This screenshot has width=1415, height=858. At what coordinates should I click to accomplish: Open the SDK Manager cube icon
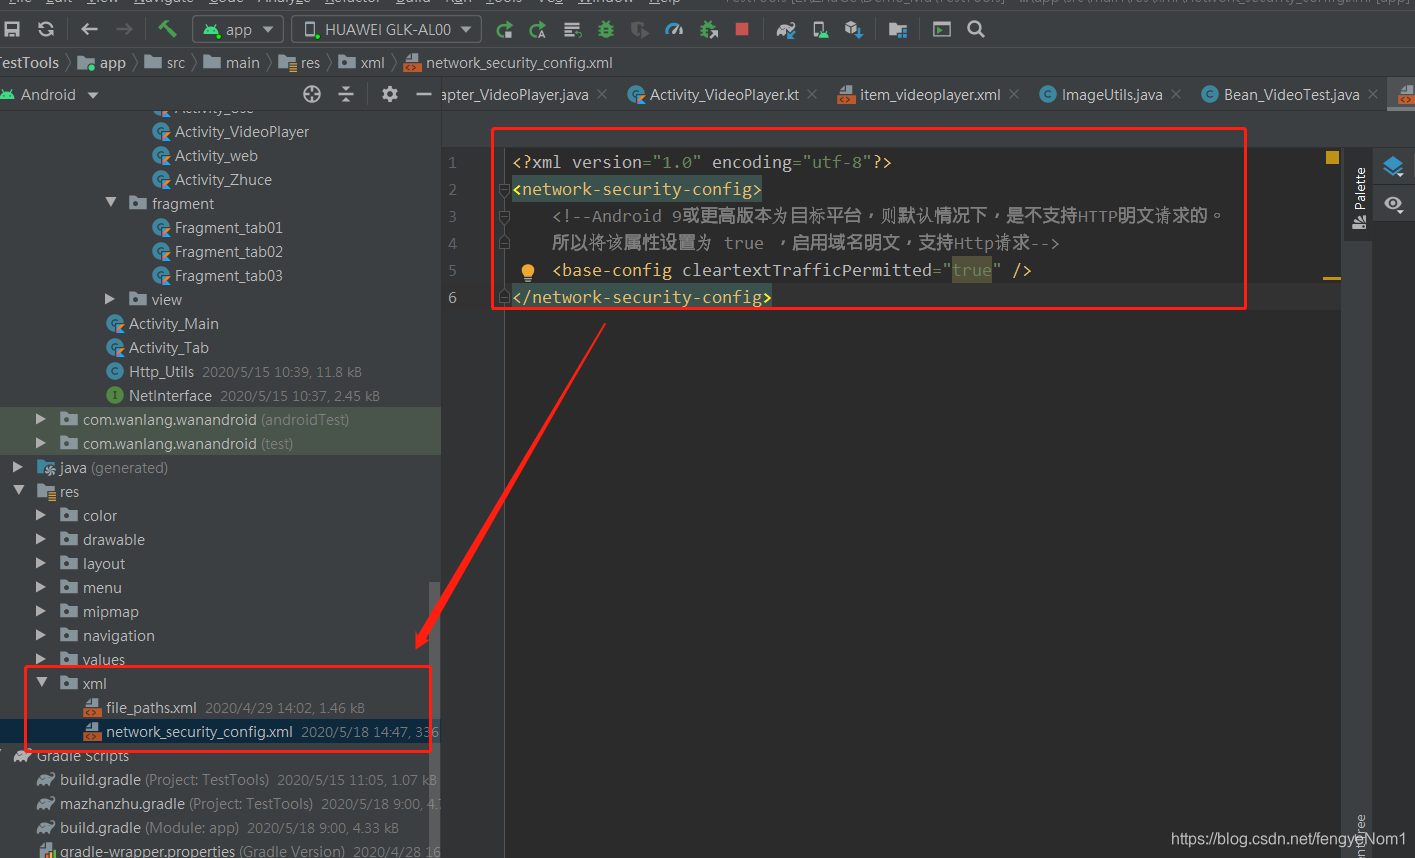tap(855, 29)
